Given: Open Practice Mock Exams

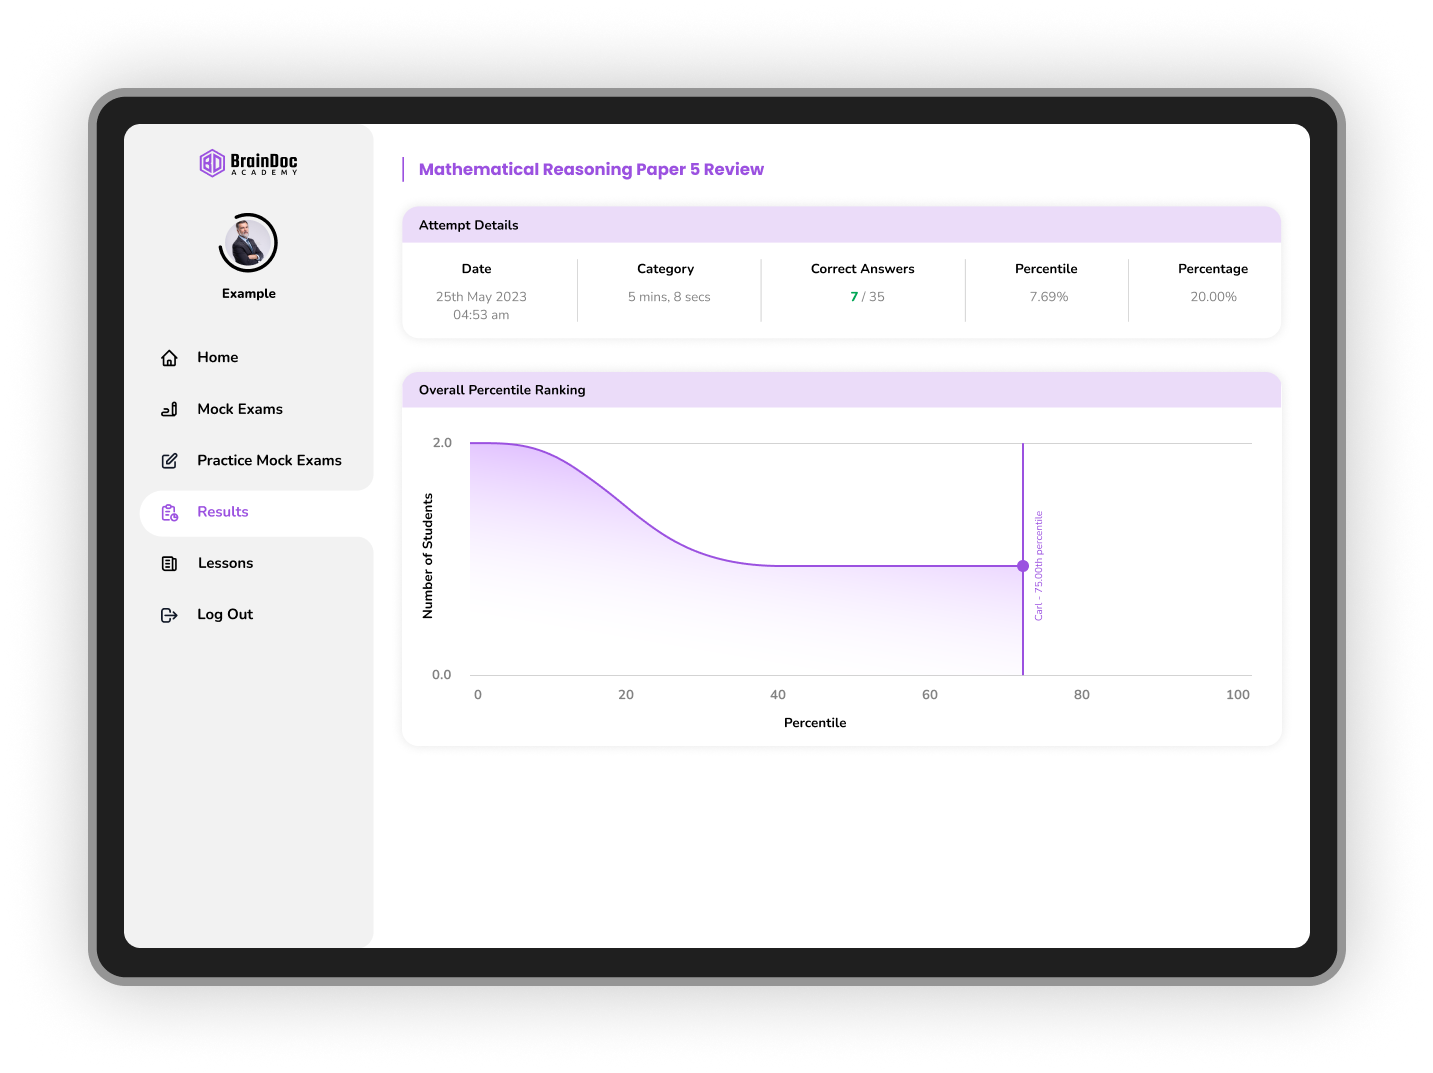Looking at the screenshot, I should 270,460.
